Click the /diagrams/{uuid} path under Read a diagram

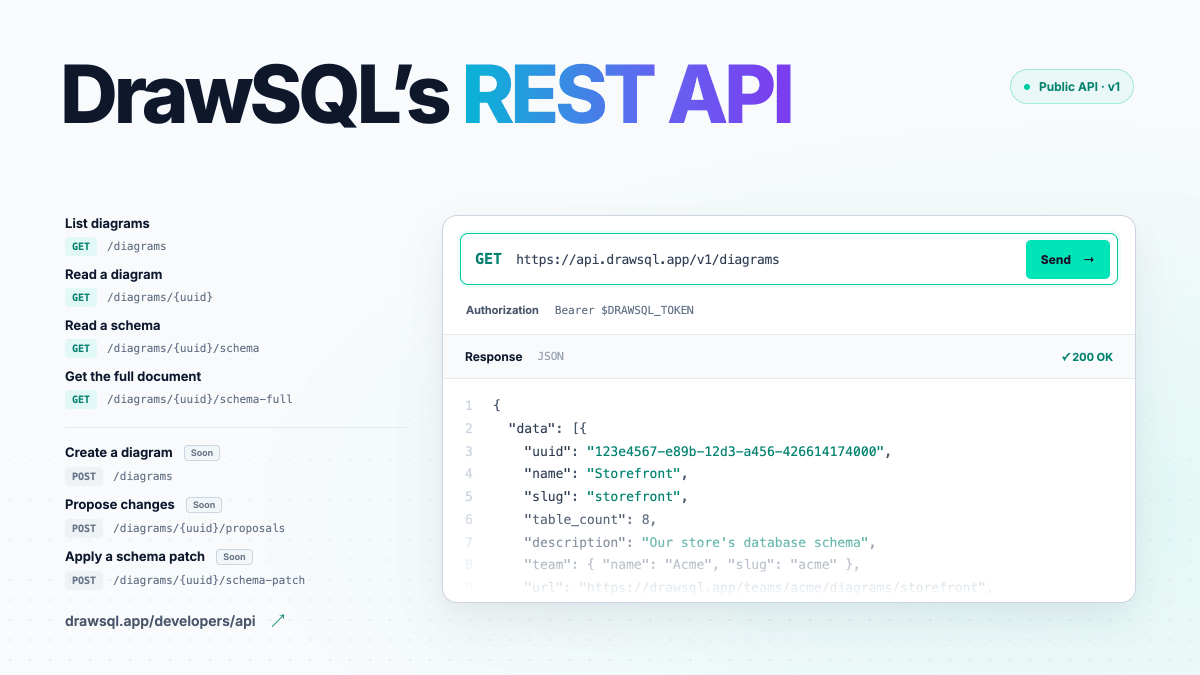[x=160, y=297]
